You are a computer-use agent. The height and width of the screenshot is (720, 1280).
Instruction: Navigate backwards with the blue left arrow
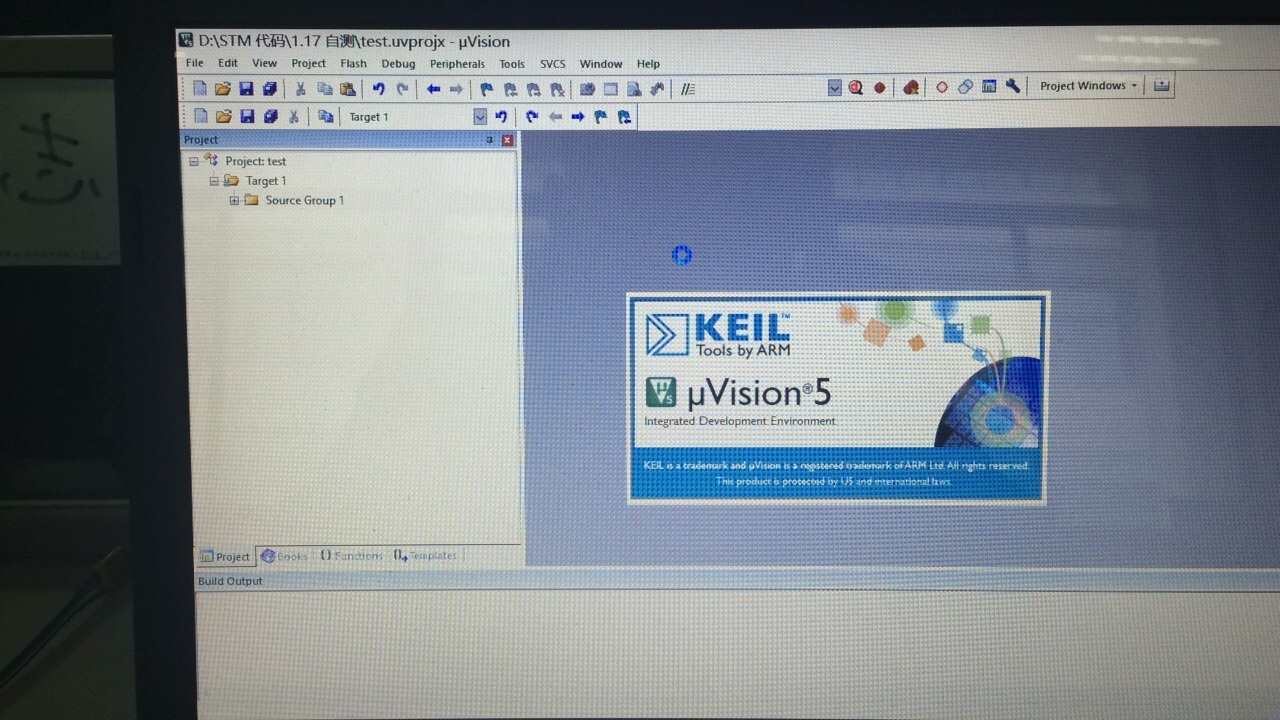(433, 89)
